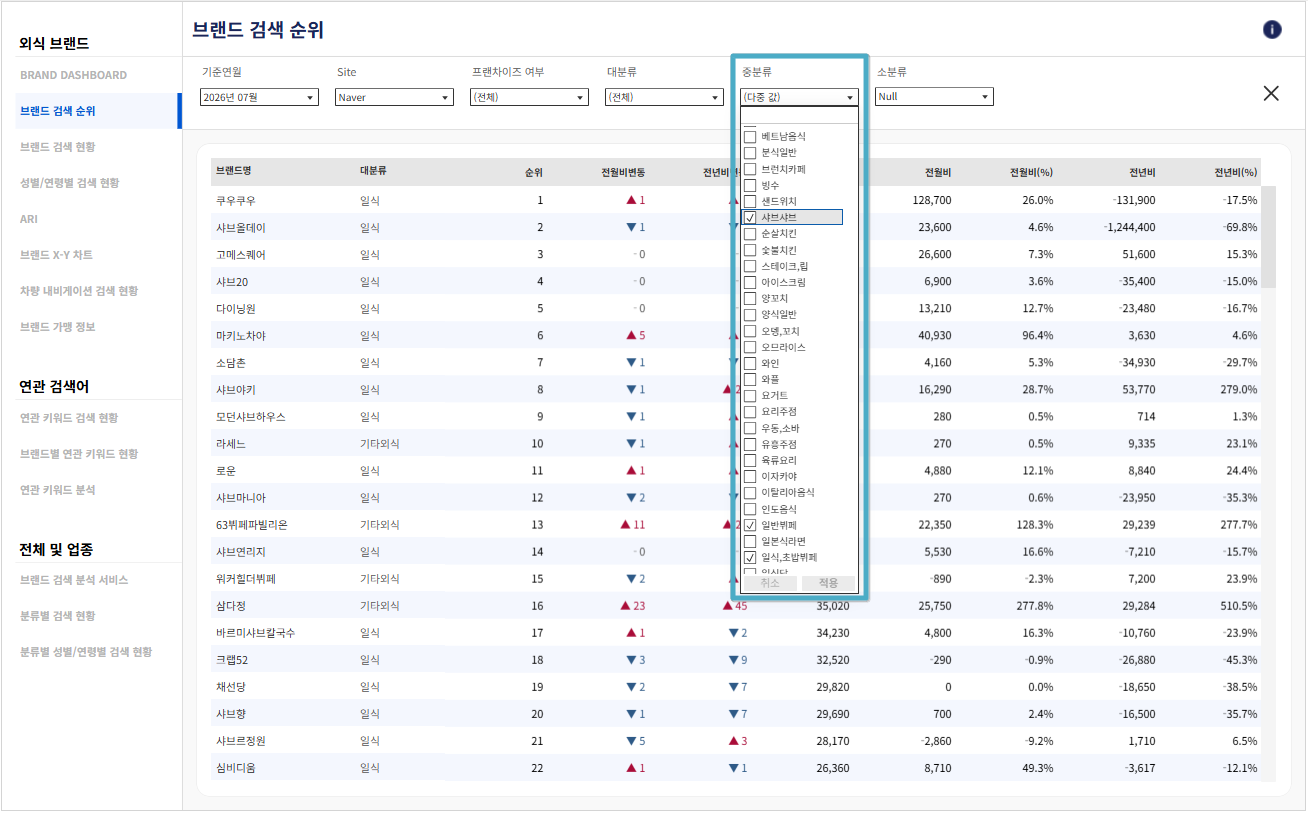Check the 베트남음식 option
The image size is (1308, 814).
tap(750, 136)
